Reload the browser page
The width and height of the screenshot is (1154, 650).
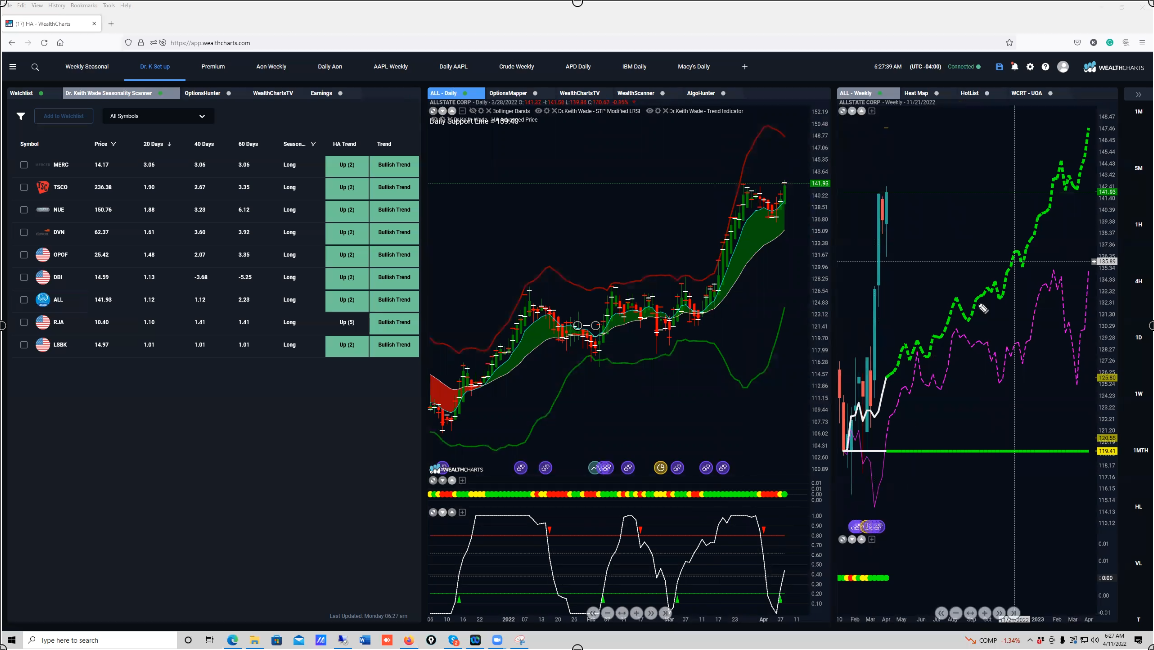tap(44, 43)
